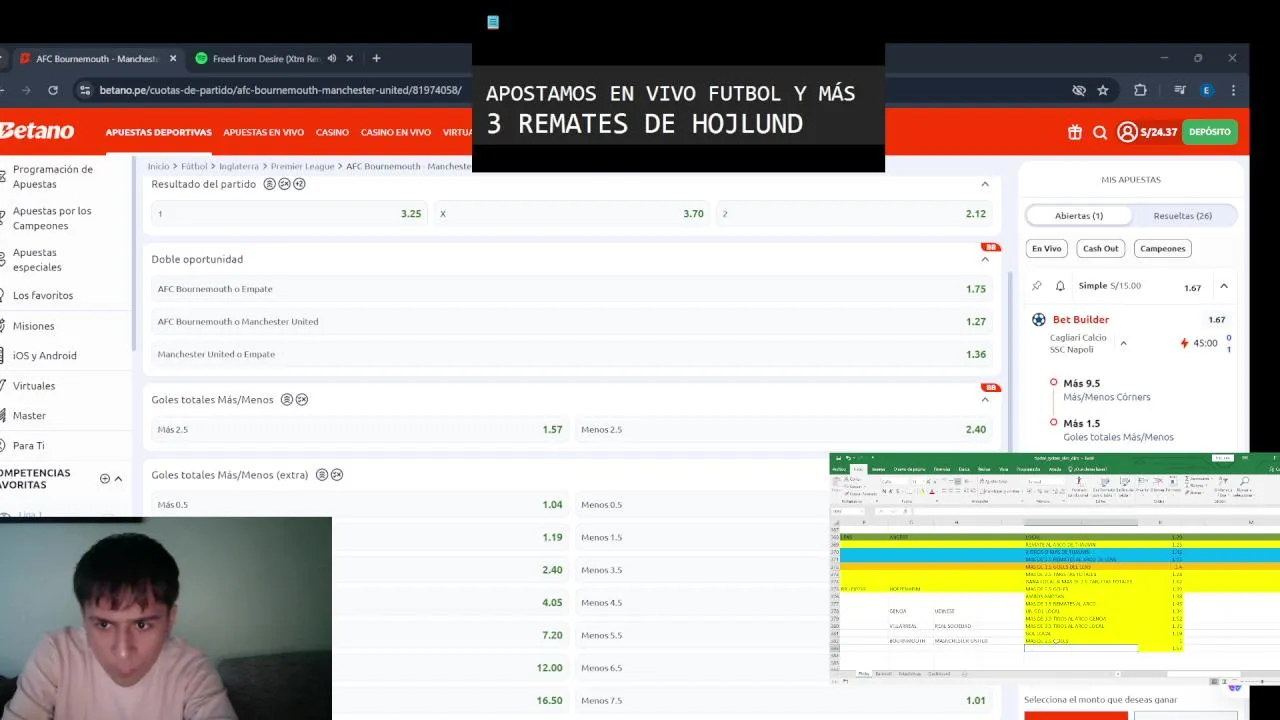Open the gift promotions icon

pos(1075,132)
